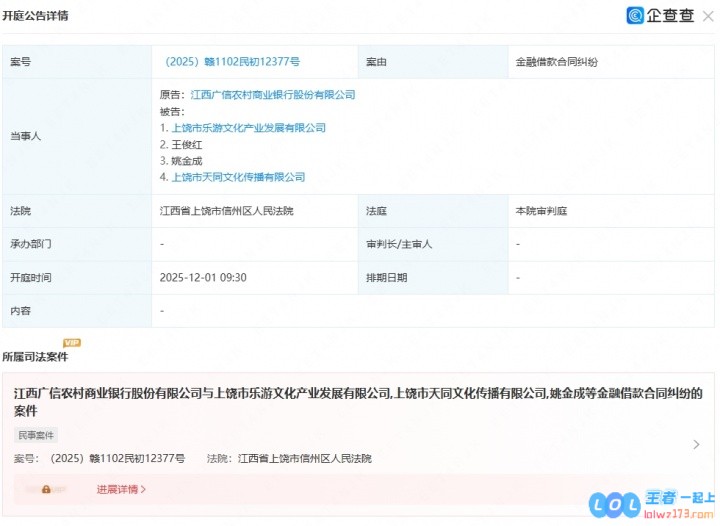Click the 内容 label cell
720x526 pixels.
tap(77, 311)
